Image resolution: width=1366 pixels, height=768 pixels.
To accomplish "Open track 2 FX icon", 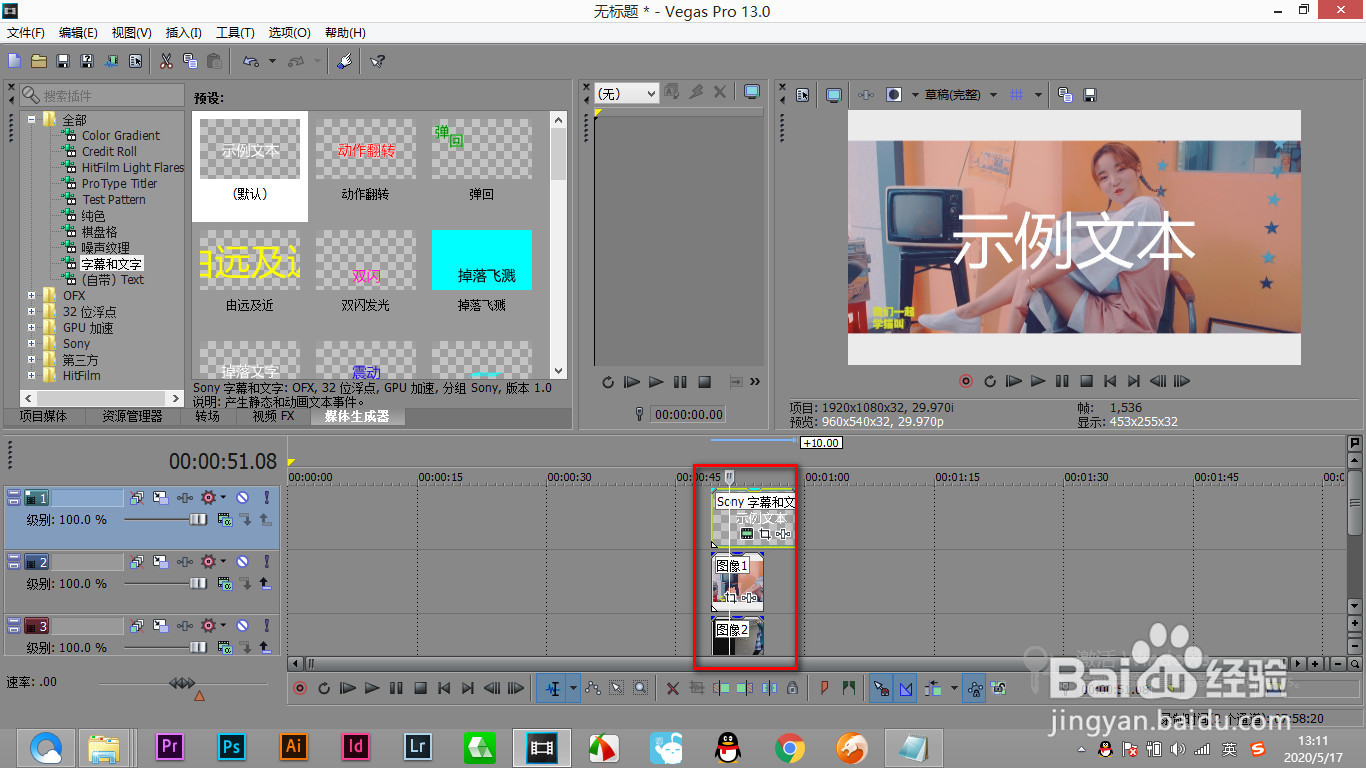I will coord(185,561).
